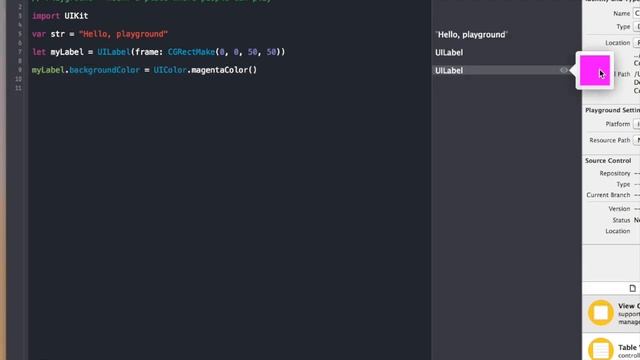640x360 pixels.
Task: Click "UILabel" initializer in the code editor
Action: (x=113, y=52)
